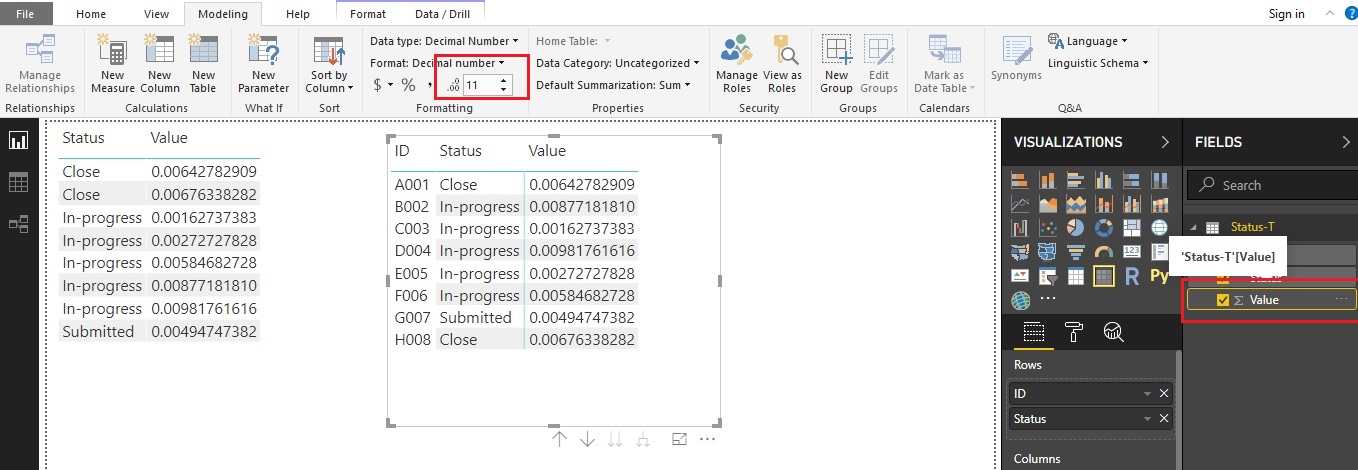Open the Default Summarization Sum dropdown
The image size is (1358, 470).
click(613, 85)
